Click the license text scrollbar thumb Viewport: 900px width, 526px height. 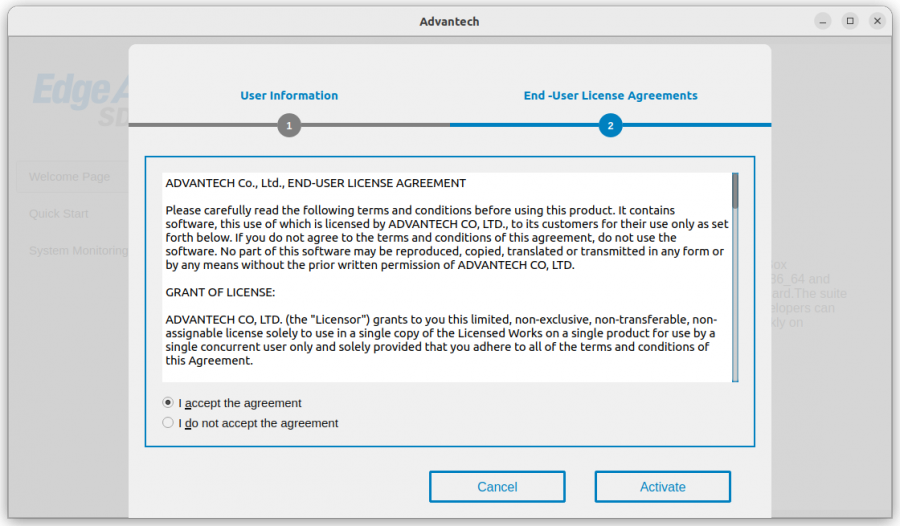coord(735,191)
